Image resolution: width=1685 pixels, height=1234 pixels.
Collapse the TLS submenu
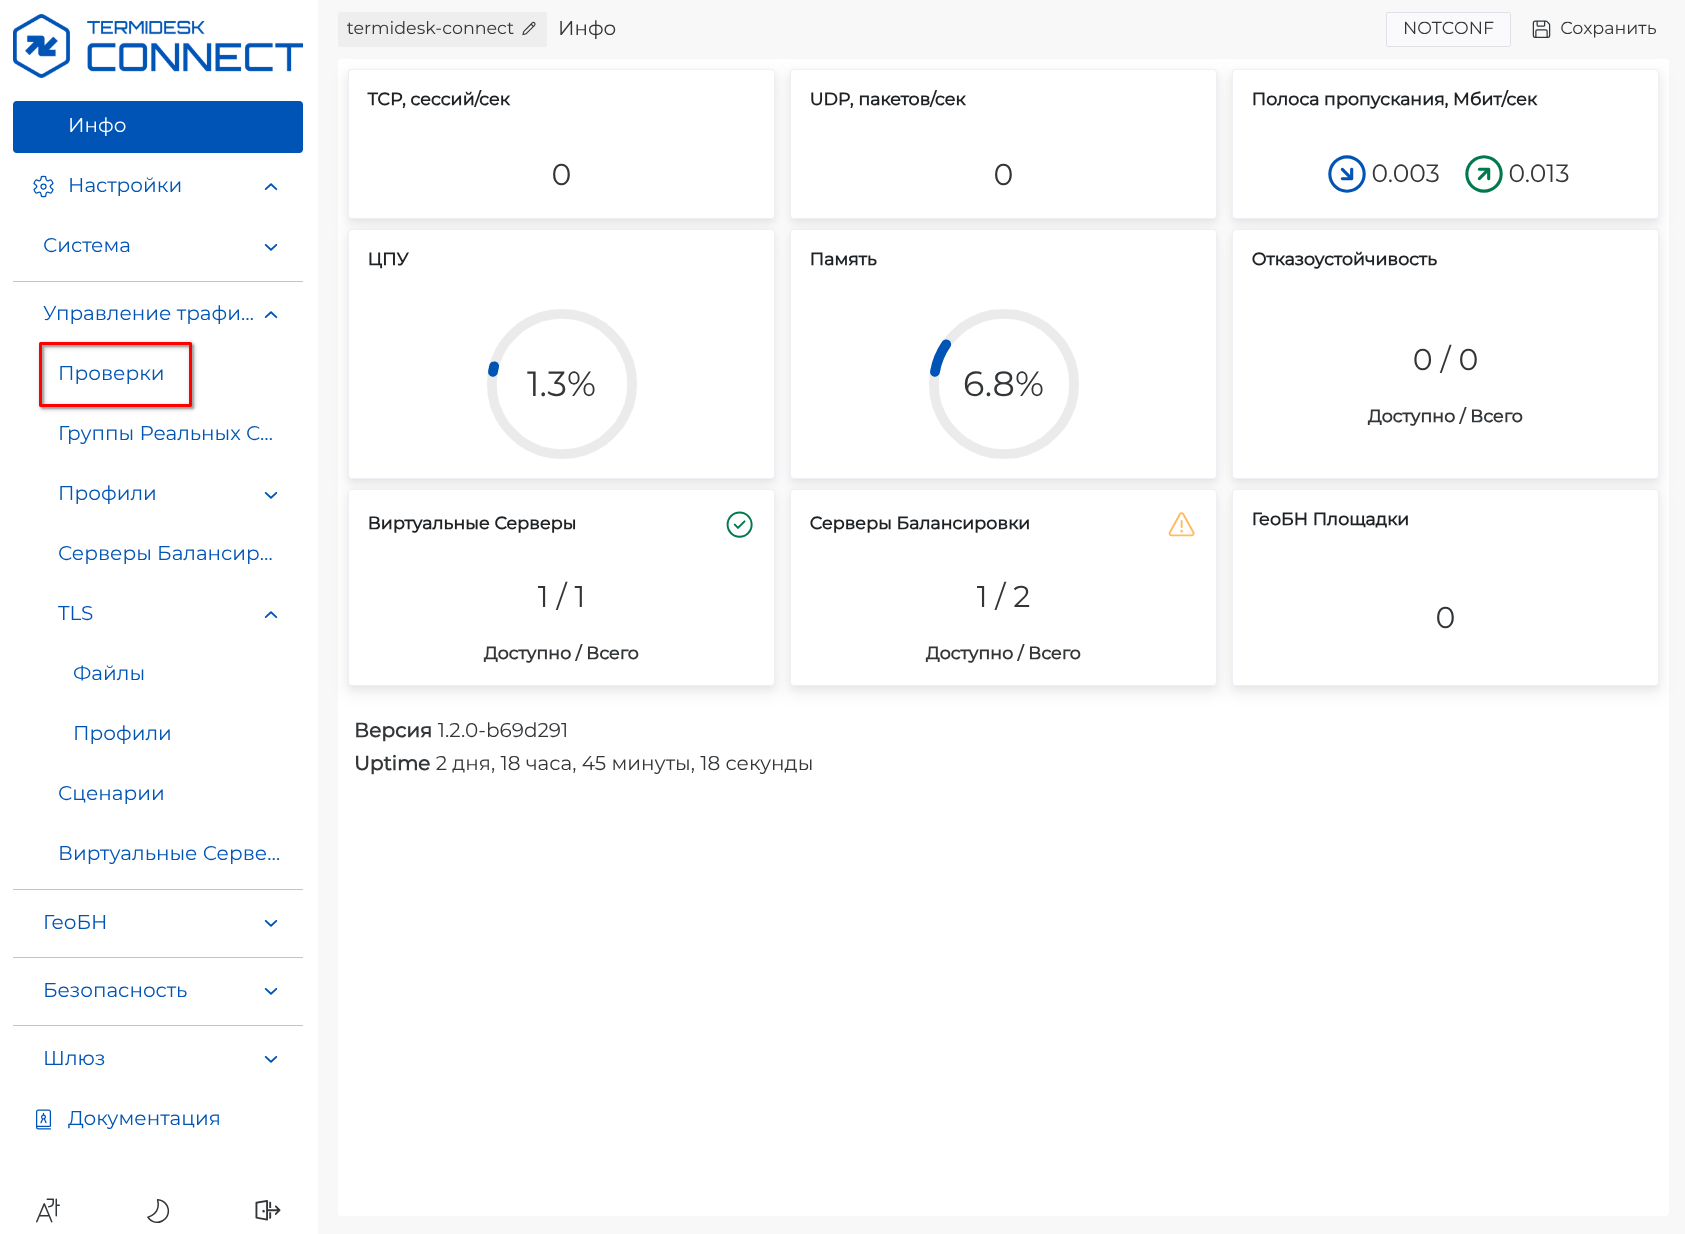pos(271,615)
